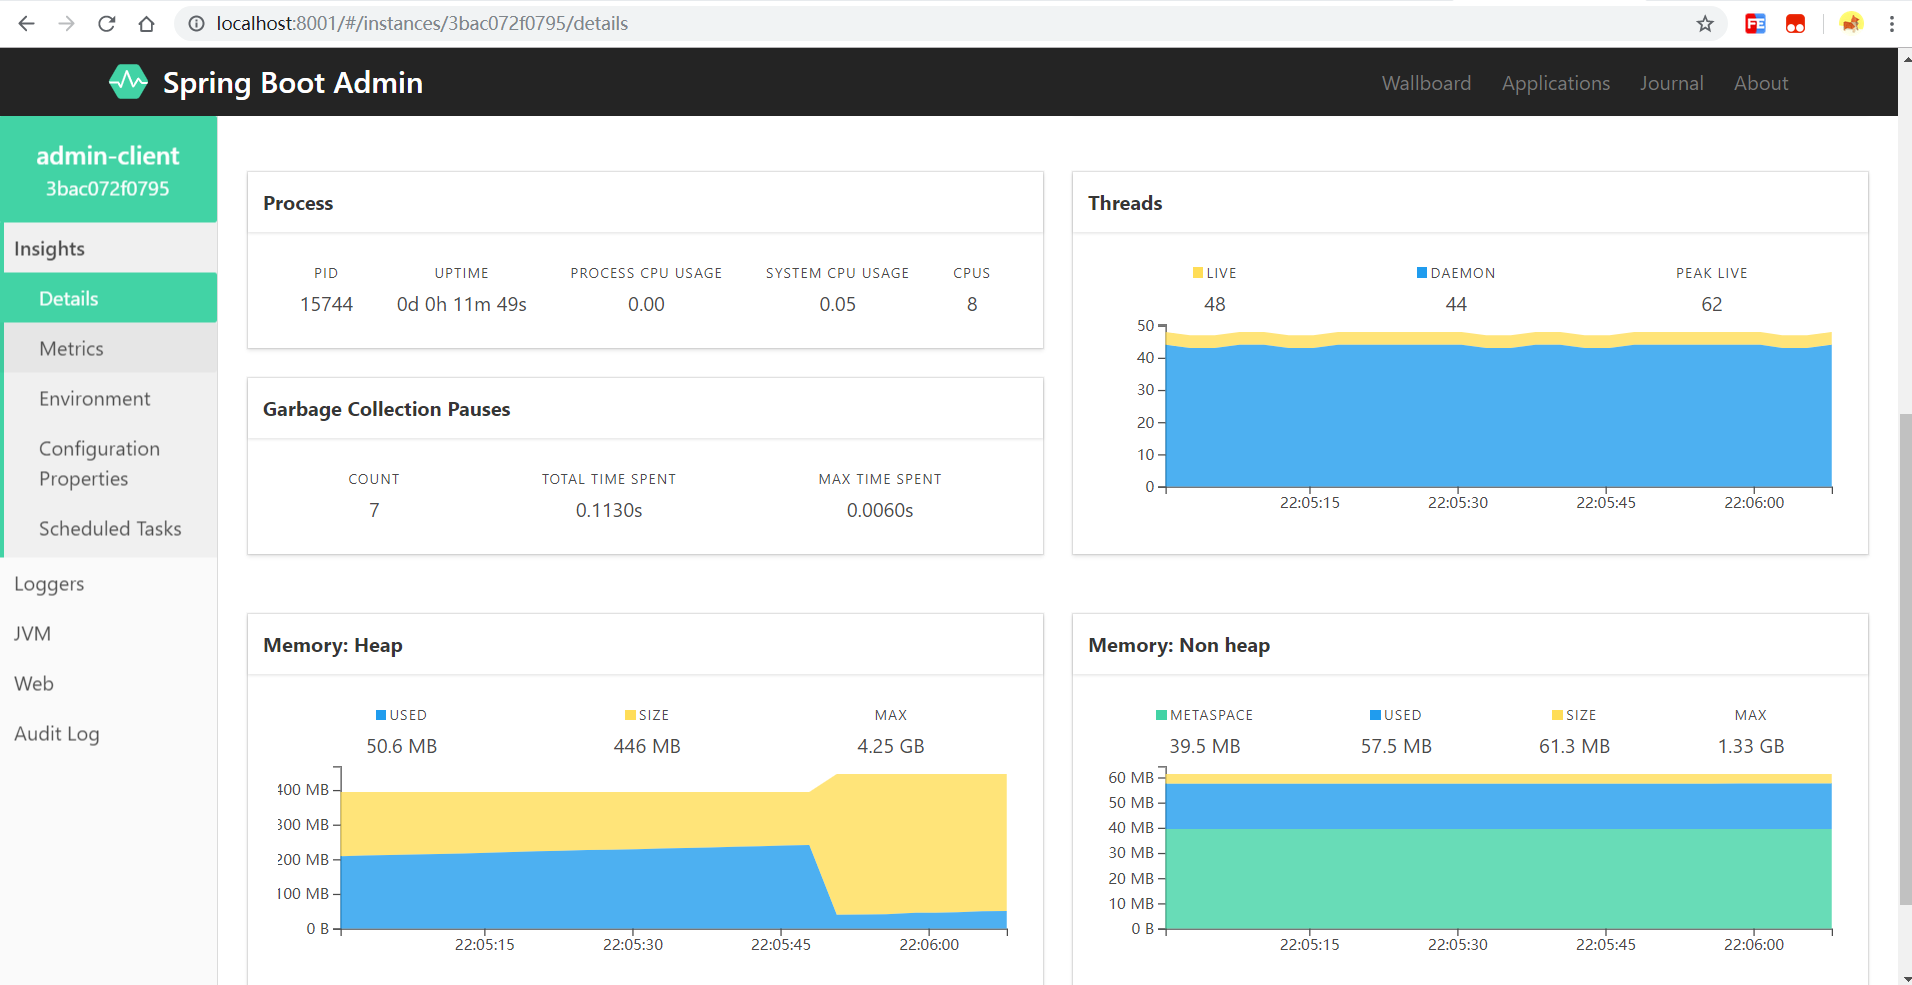This screenshot has height=985, width=1912.
Task: Open the Wallboard page
Action: (x=1426, y=83)
